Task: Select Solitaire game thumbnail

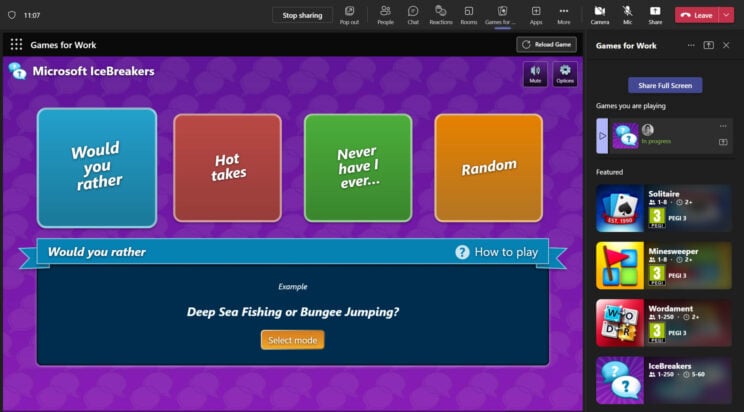Action: (620, 208)
